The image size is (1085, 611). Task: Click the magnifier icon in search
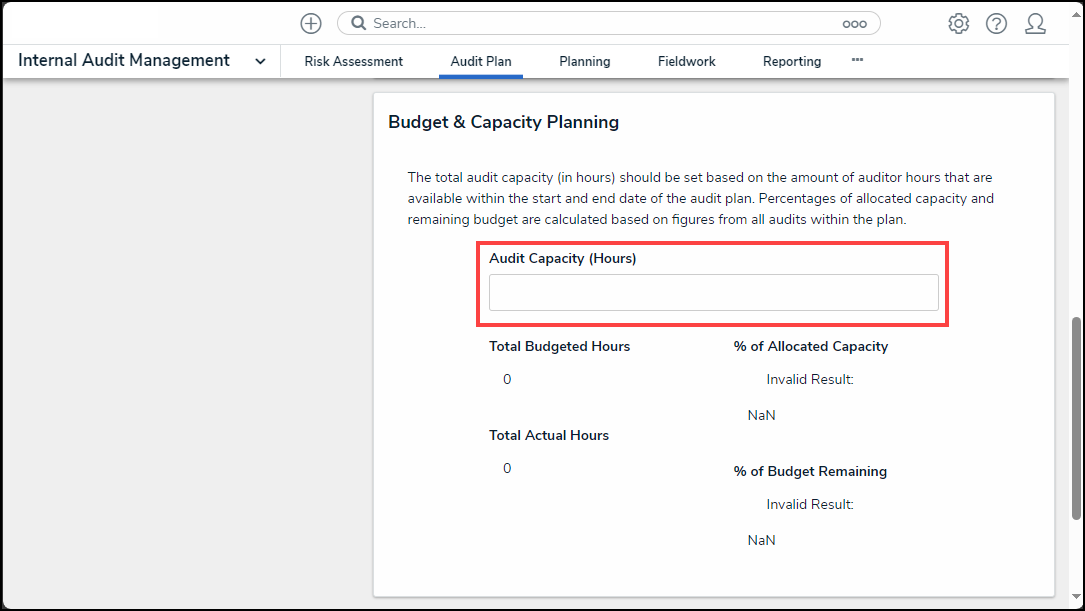pyautogui.click(x=359, y=23)
